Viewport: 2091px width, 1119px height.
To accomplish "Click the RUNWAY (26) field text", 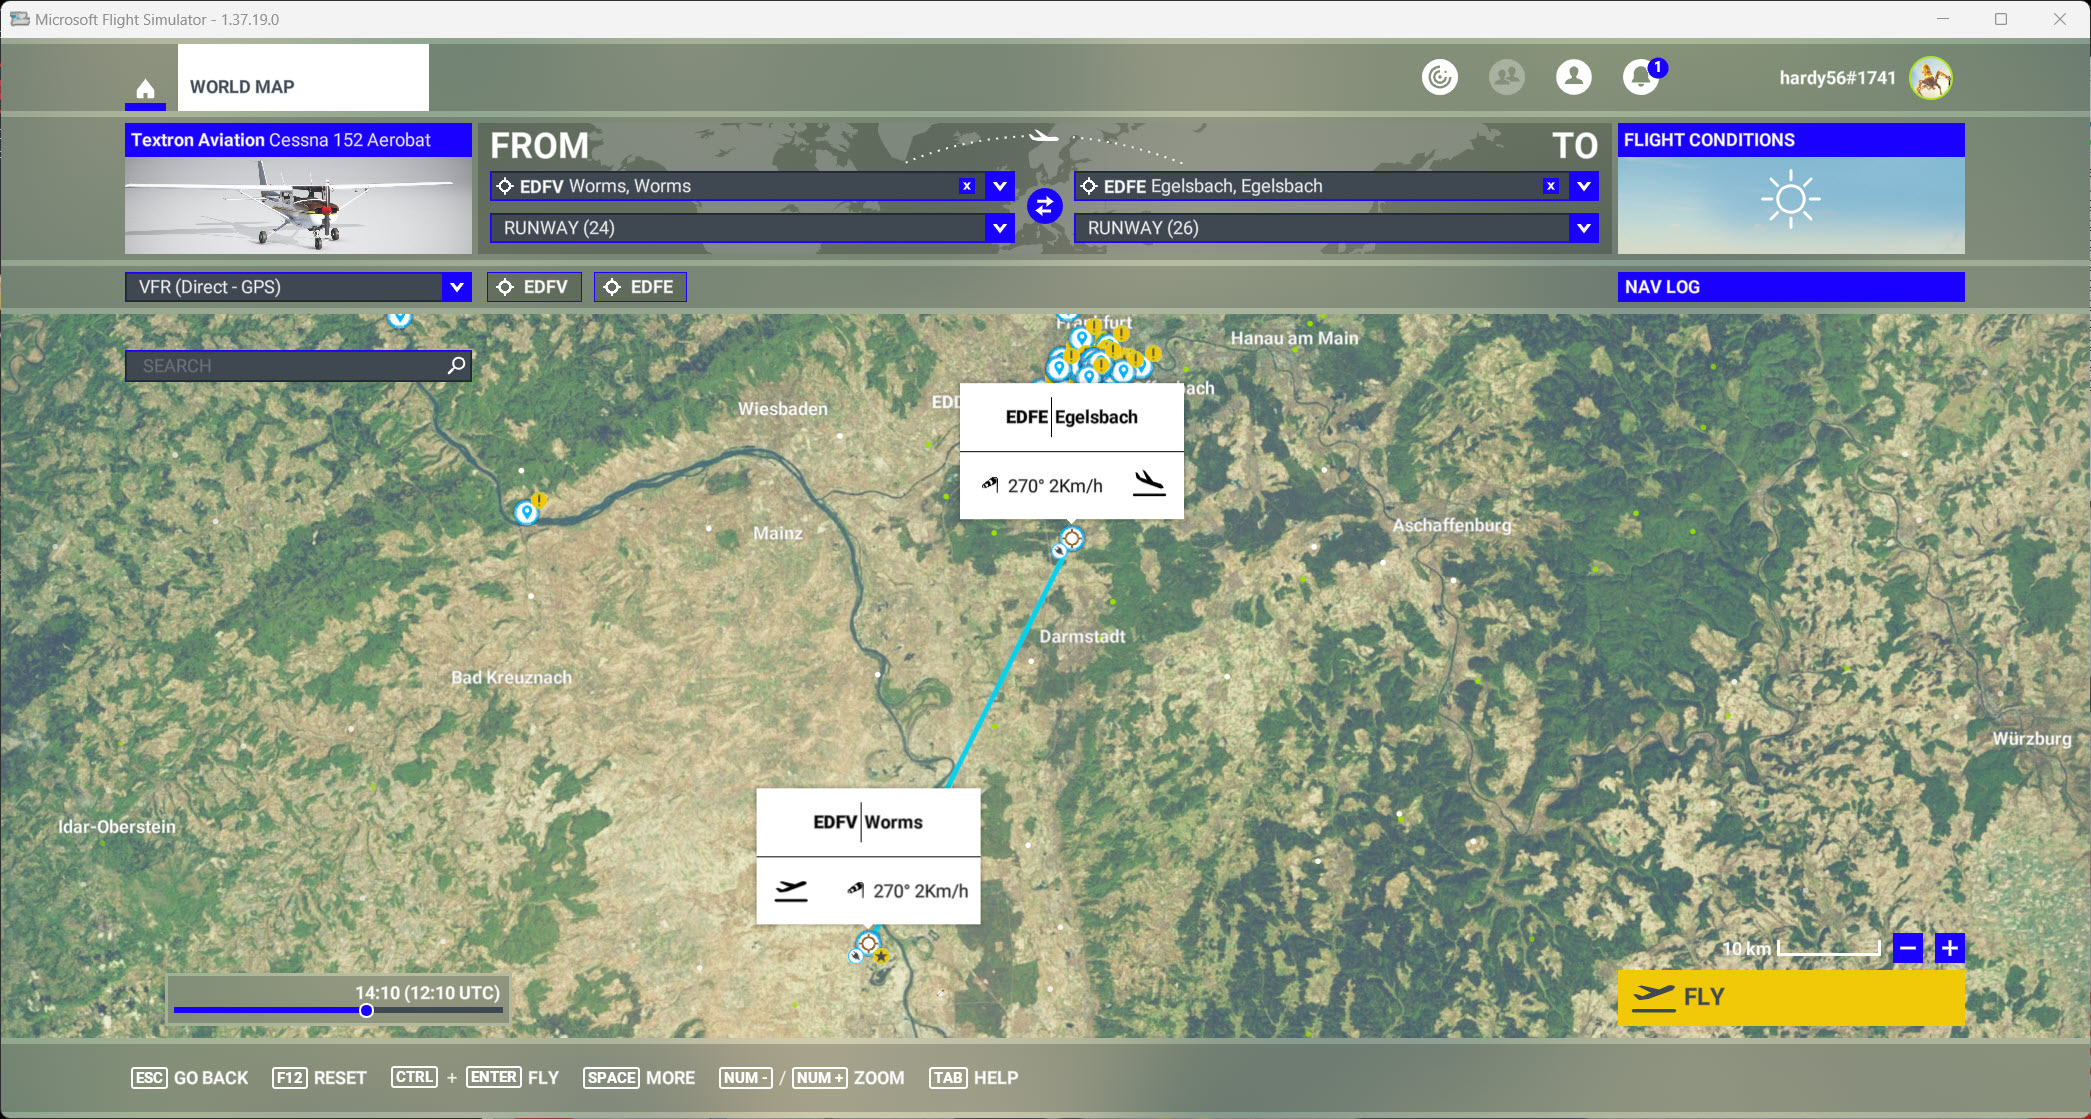I will pyautogui.click(x=1143, y=228).
